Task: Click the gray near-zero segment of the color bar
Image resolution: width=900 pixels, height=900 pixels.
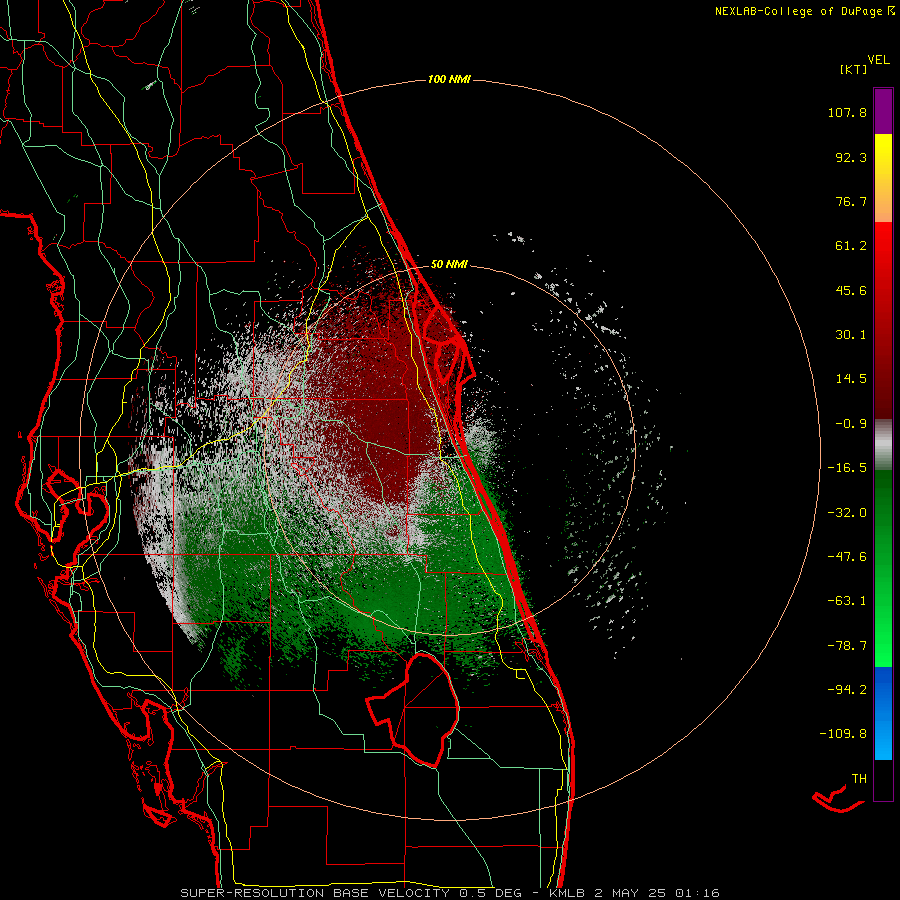Action: click(x=883, y=445)
